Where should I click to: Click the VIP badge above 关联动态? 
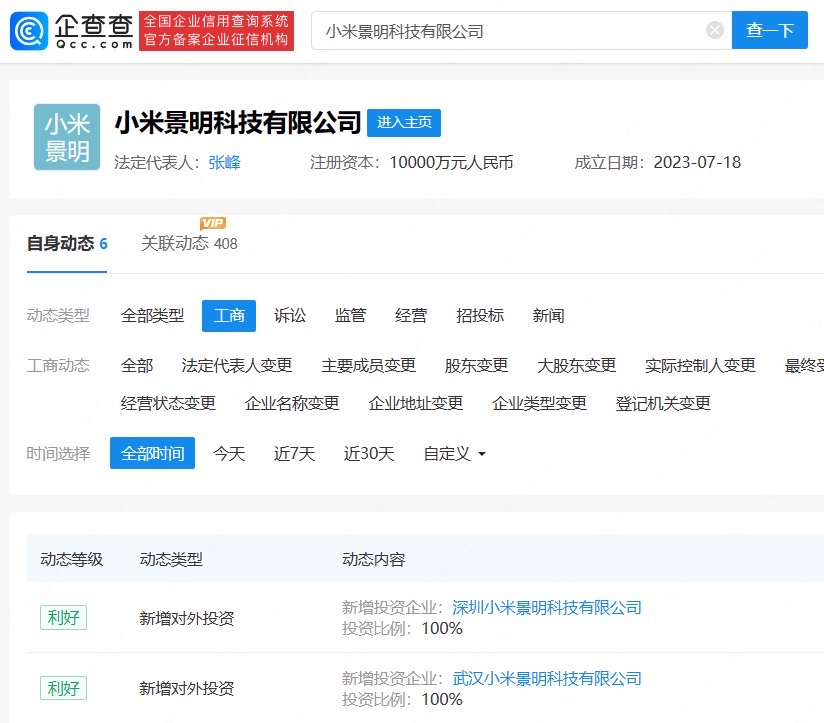click(213, 223)
